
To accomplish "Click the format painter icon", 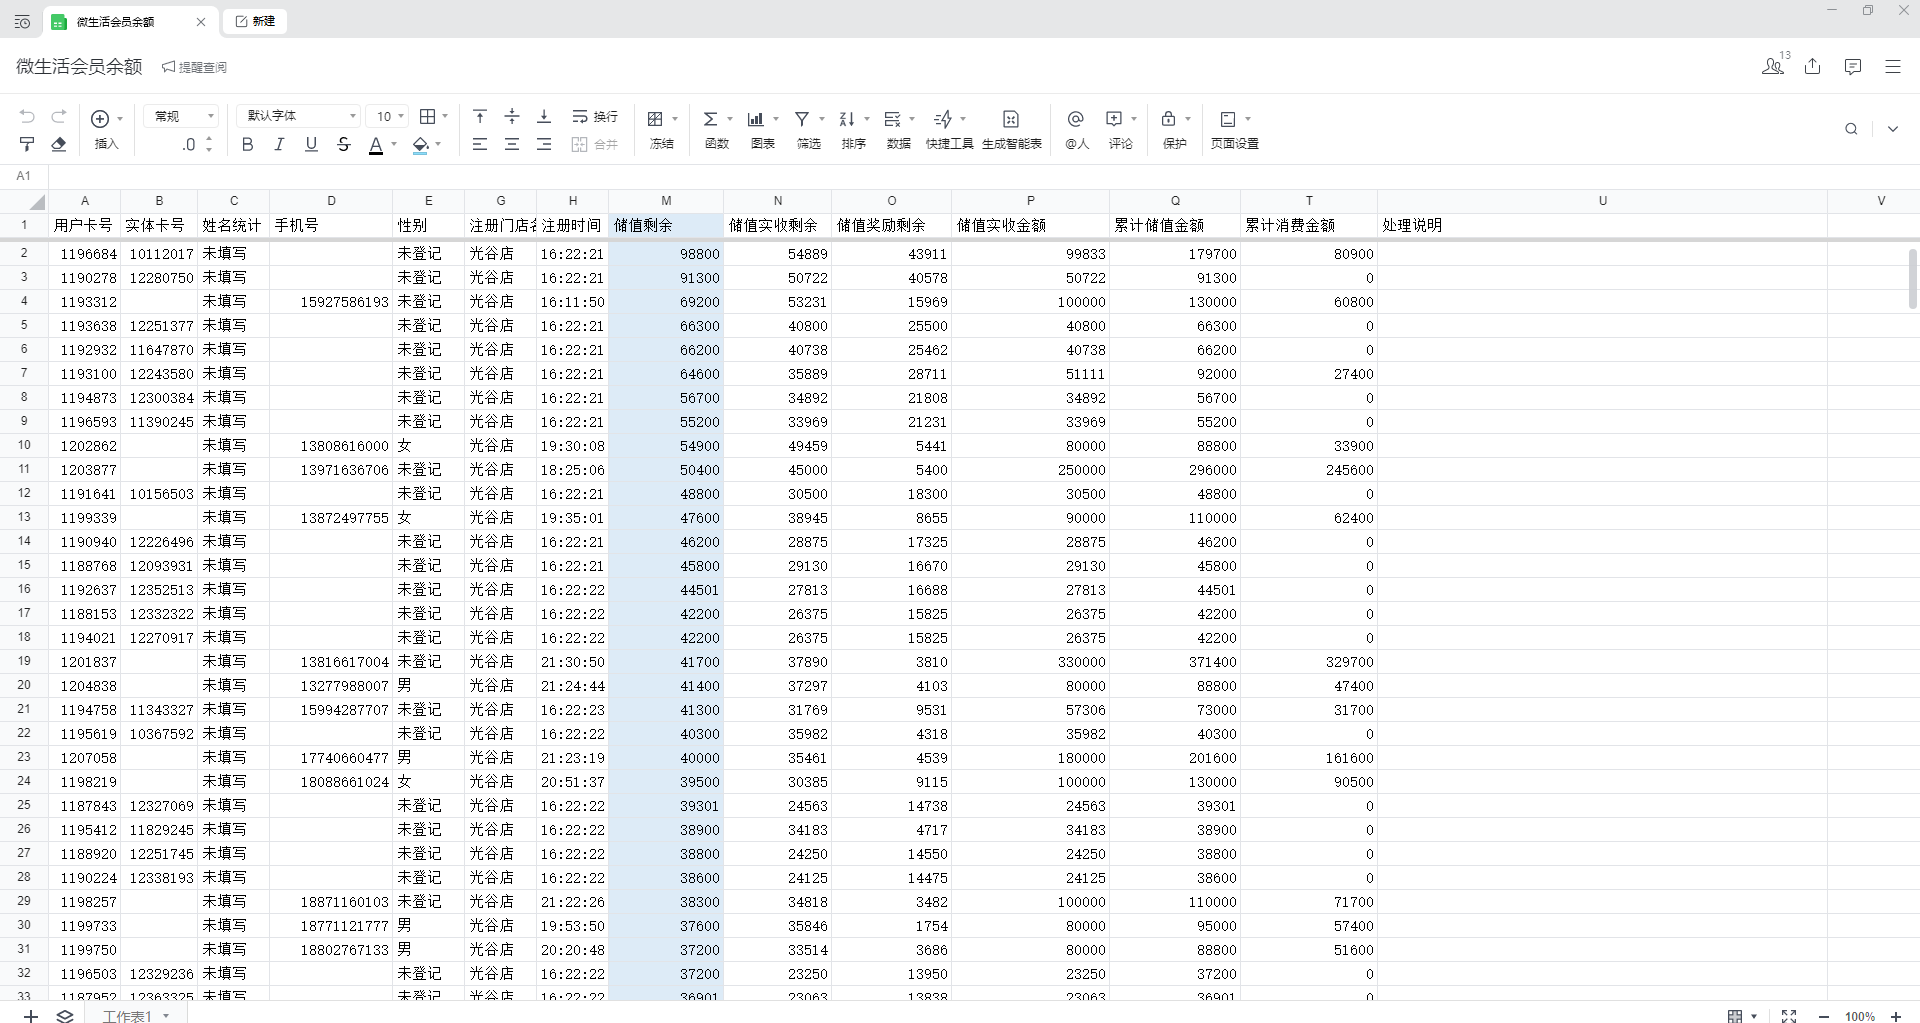I will coord(27,144).
